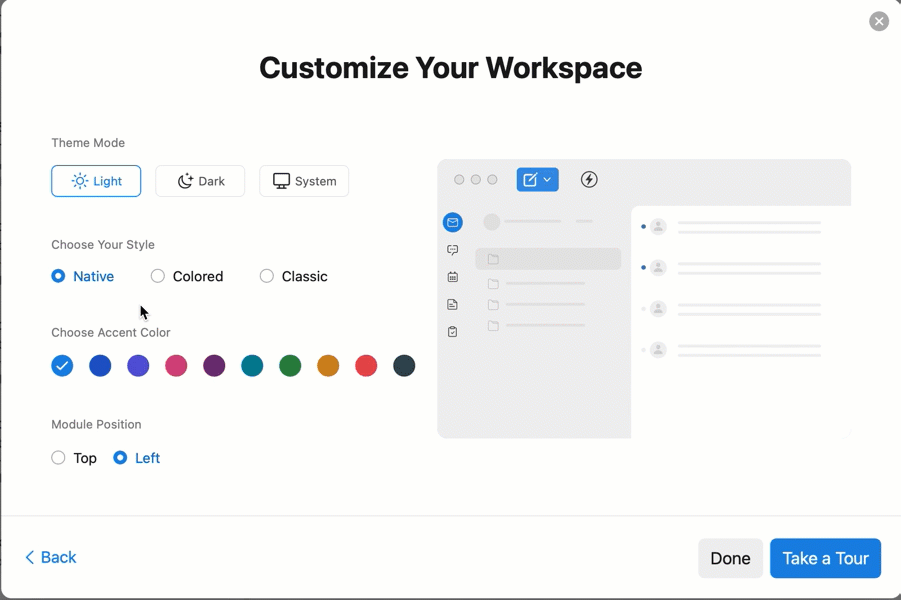Image resolution: width=901 pixels, height=600 pixels.
Task: Choose System theme mode
Action: pos(304,181)
